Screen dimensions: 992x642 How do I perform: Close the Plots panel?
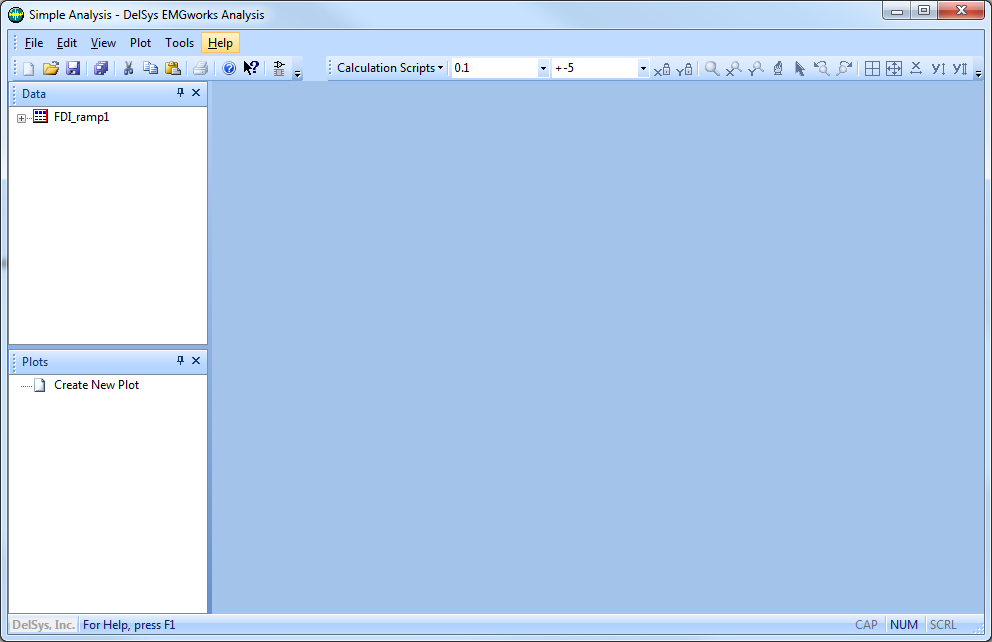196,361
